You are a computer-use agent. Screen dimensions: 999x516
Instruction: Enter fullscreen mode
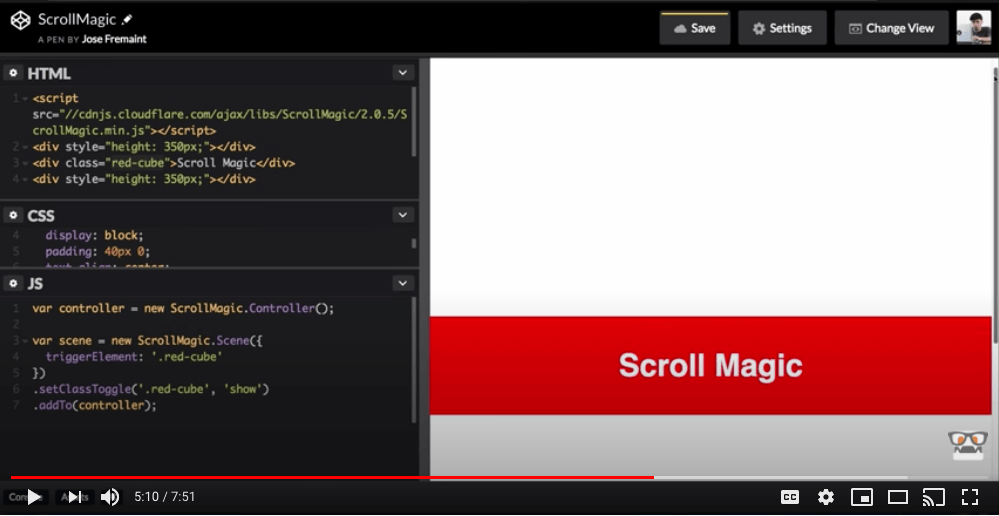[970, 497]
